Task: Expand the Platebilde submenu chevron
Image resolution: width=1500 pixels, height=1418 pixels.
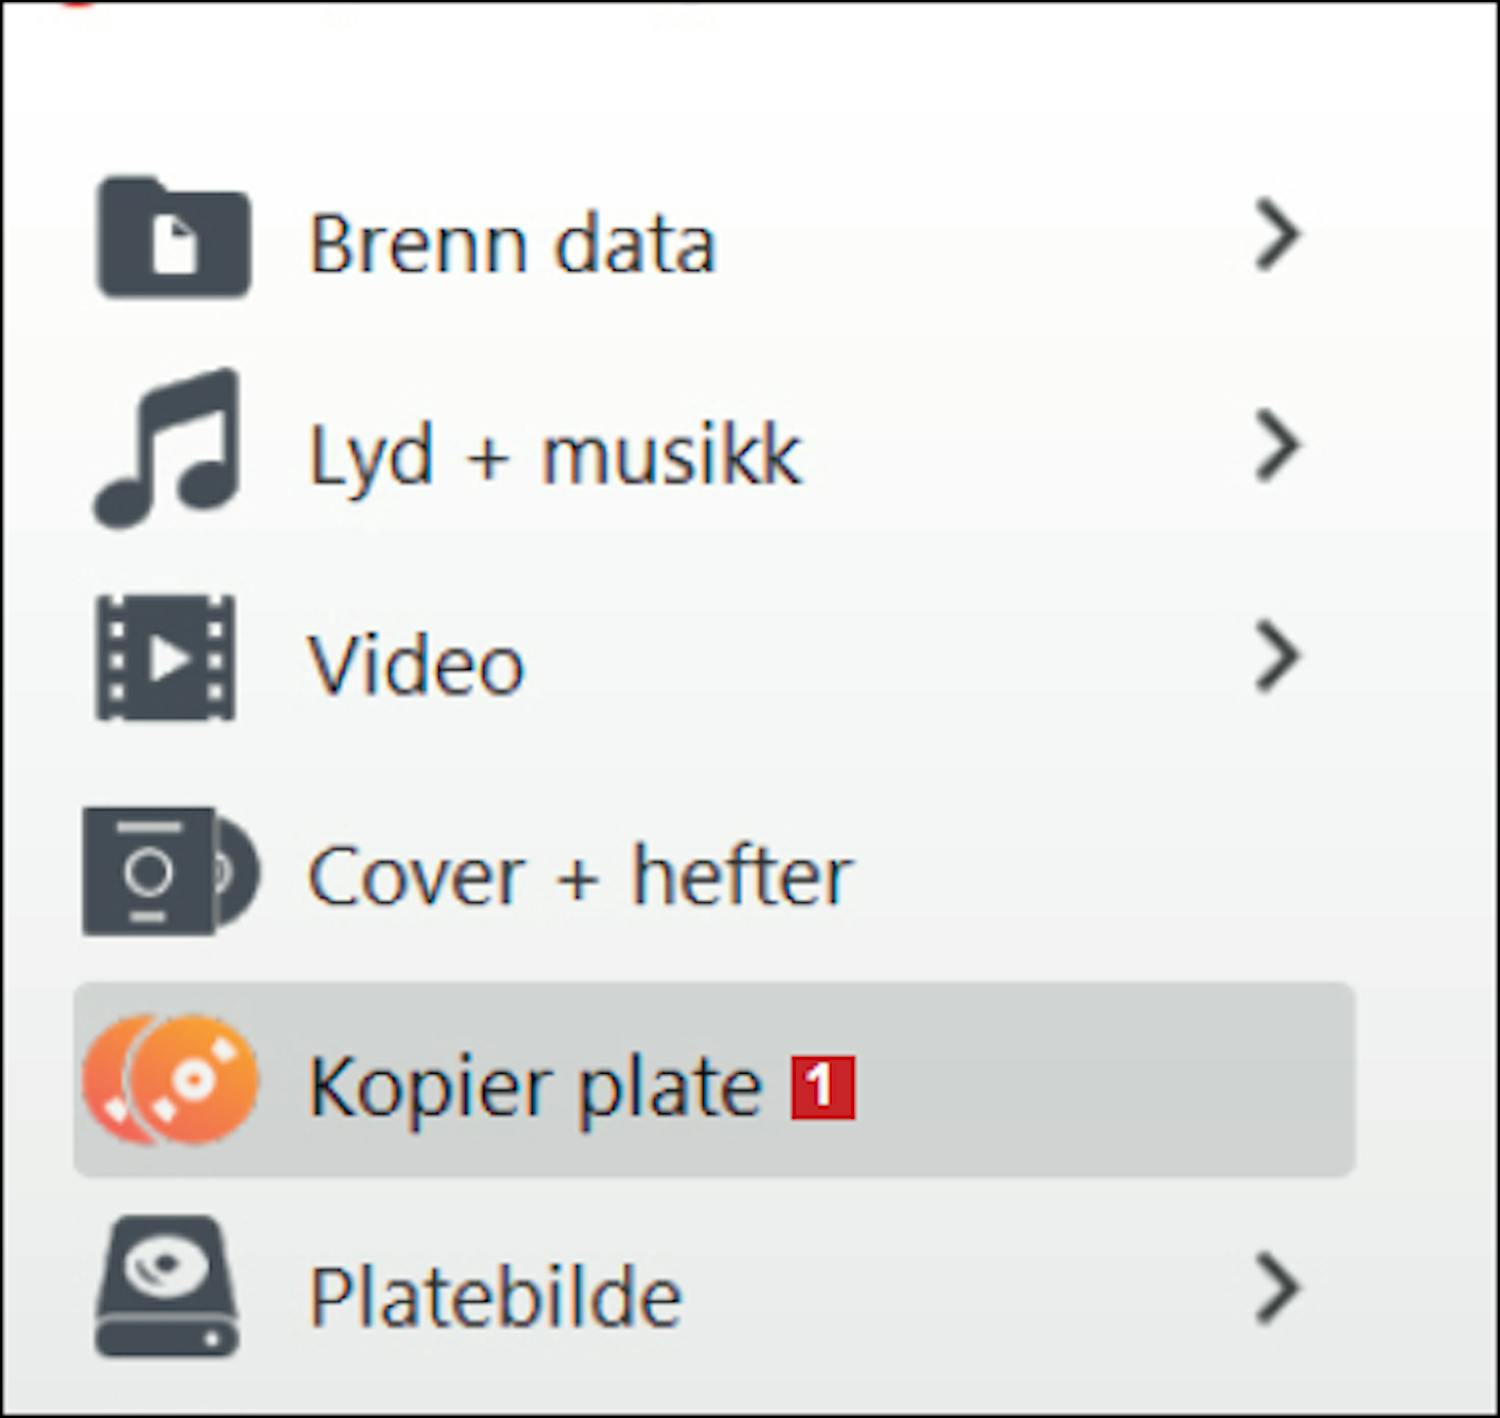Action: click(x=1277, y=1288)
